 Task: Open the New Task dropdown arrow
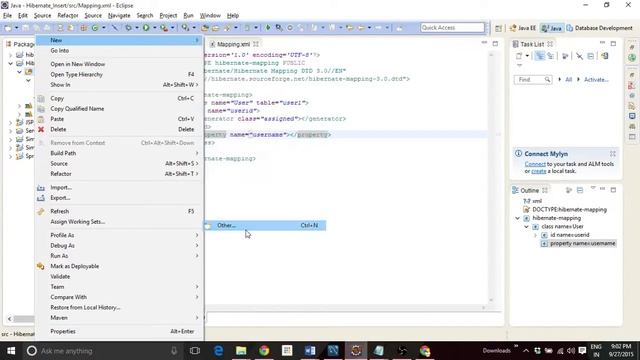point(527,56)
